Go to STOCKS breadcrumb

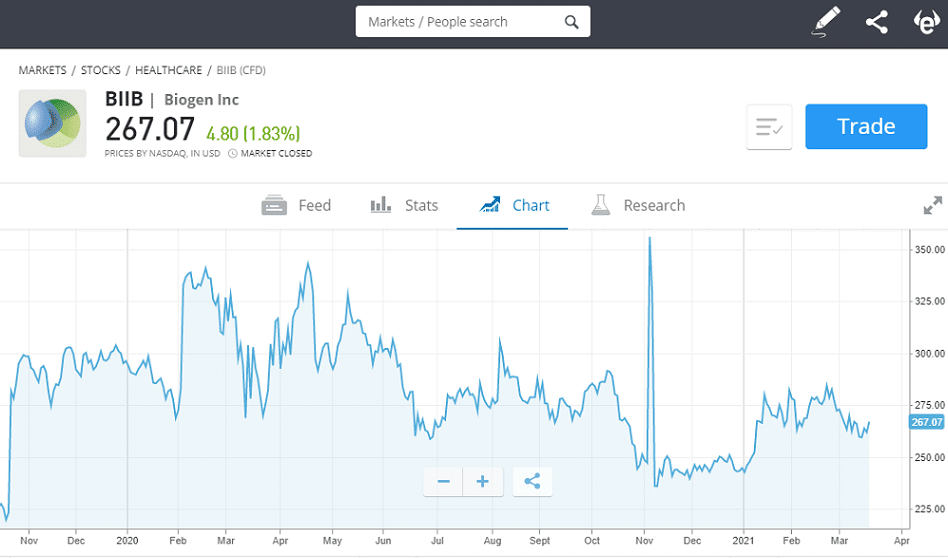coord(101,70)
